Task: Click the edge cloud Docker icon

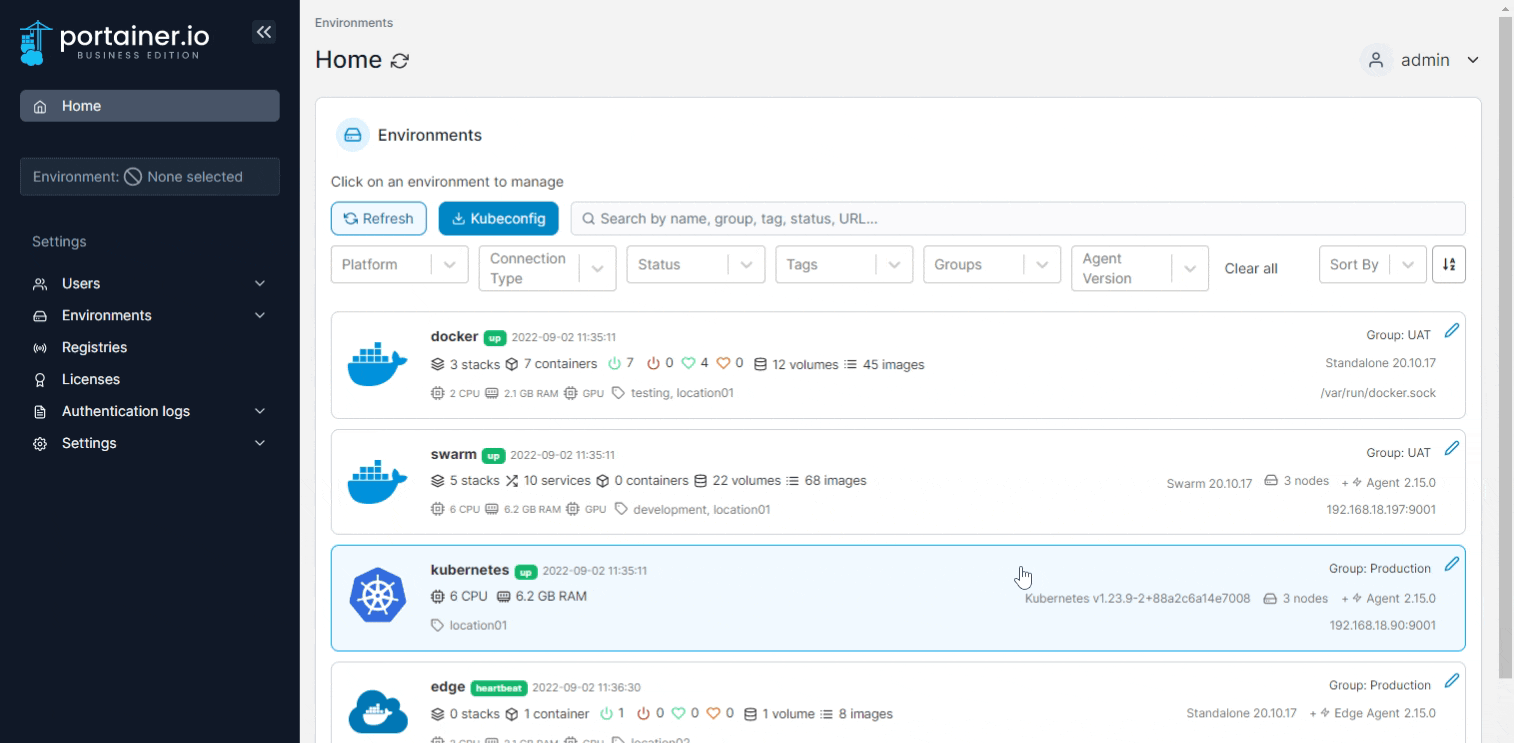Action: point(378,711)
